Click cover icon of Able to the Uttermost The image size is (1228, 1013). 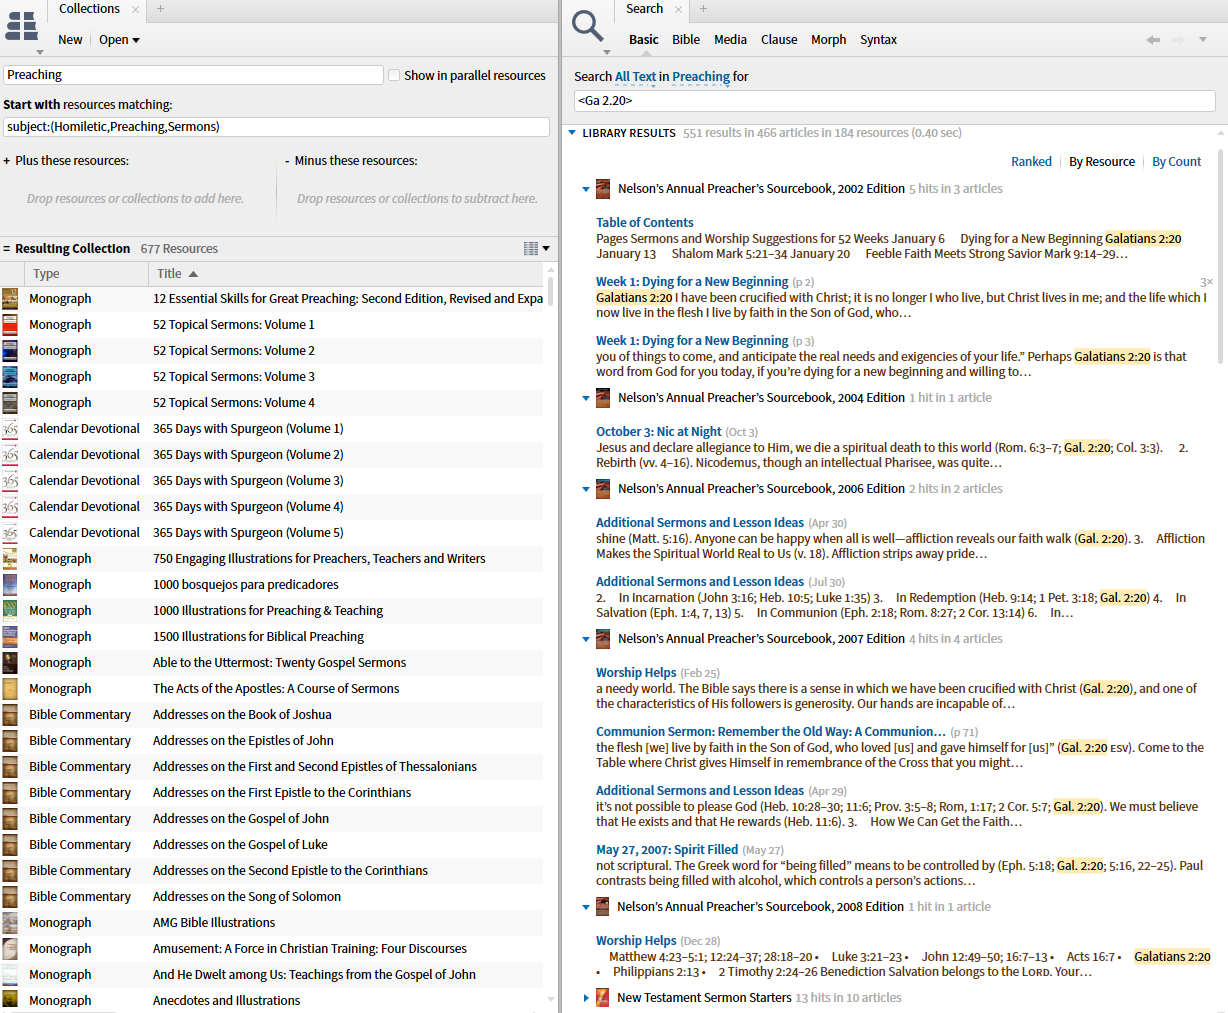[x=10, y=662]
